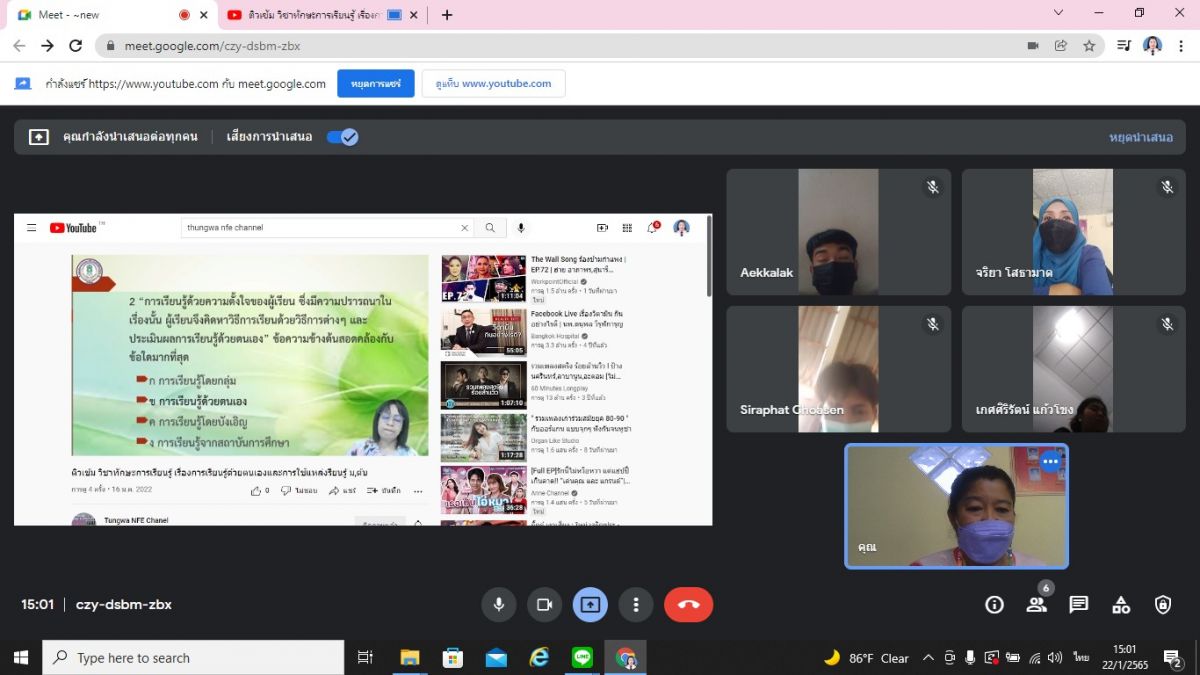Show participants list people icon
This screenshot has width=1200, height=675.
[x=1036, y=604]
